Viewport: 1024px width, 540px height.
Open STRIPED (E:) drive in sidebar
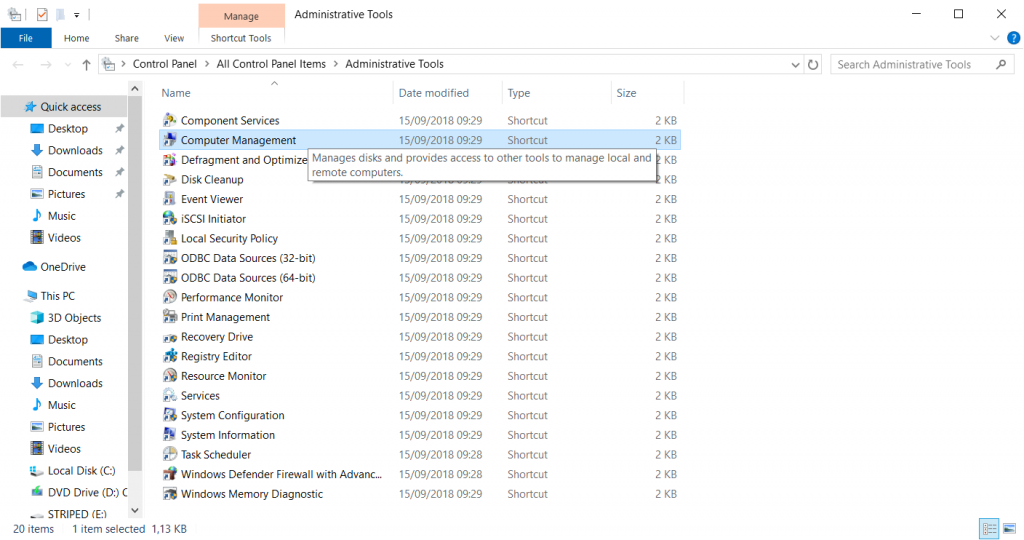tap(69, 514)
